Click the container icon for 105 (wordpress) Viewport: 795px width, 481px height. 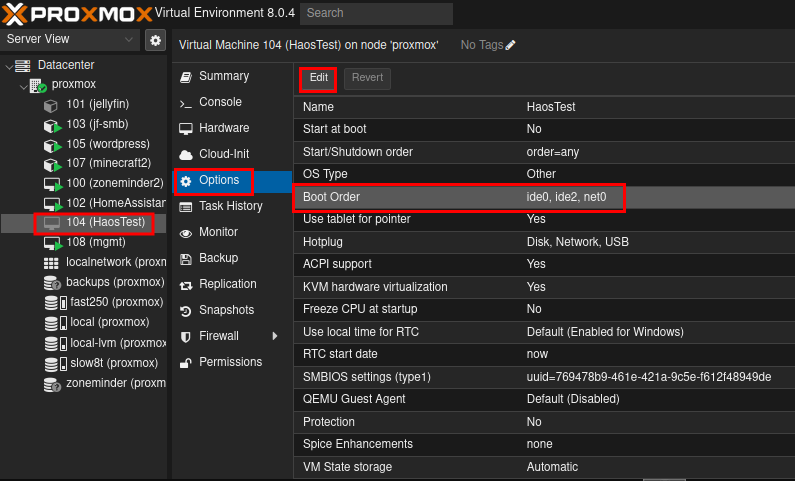[52, 145]
